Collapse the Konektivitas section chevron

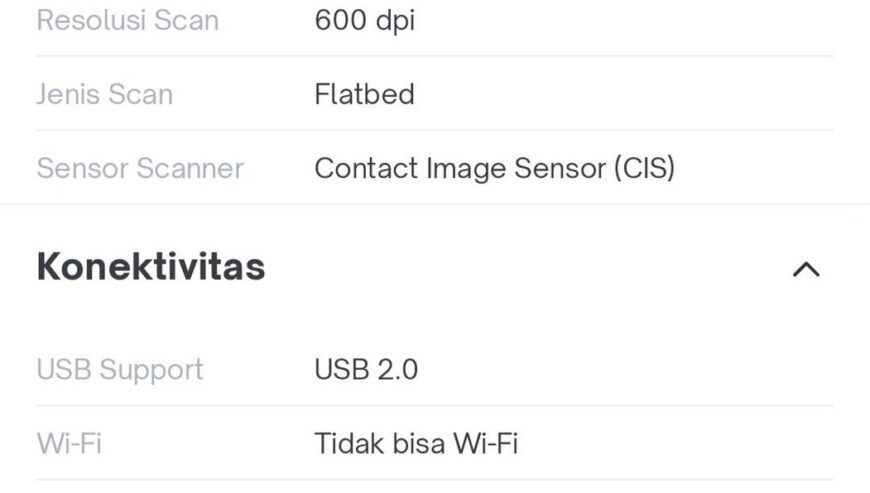[806, 270]
